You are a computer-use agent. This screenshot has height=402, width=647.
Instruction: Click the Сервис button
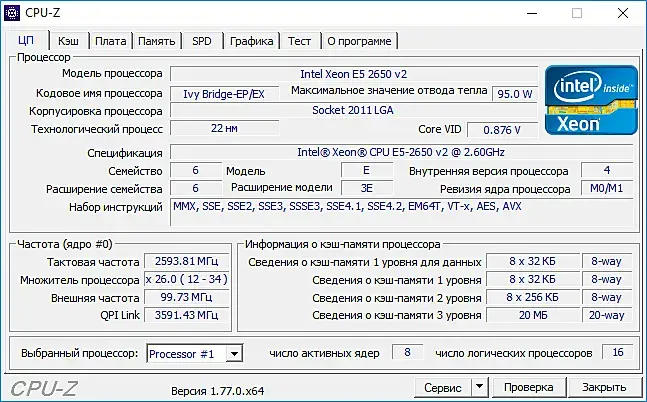(x=443, y=388)
